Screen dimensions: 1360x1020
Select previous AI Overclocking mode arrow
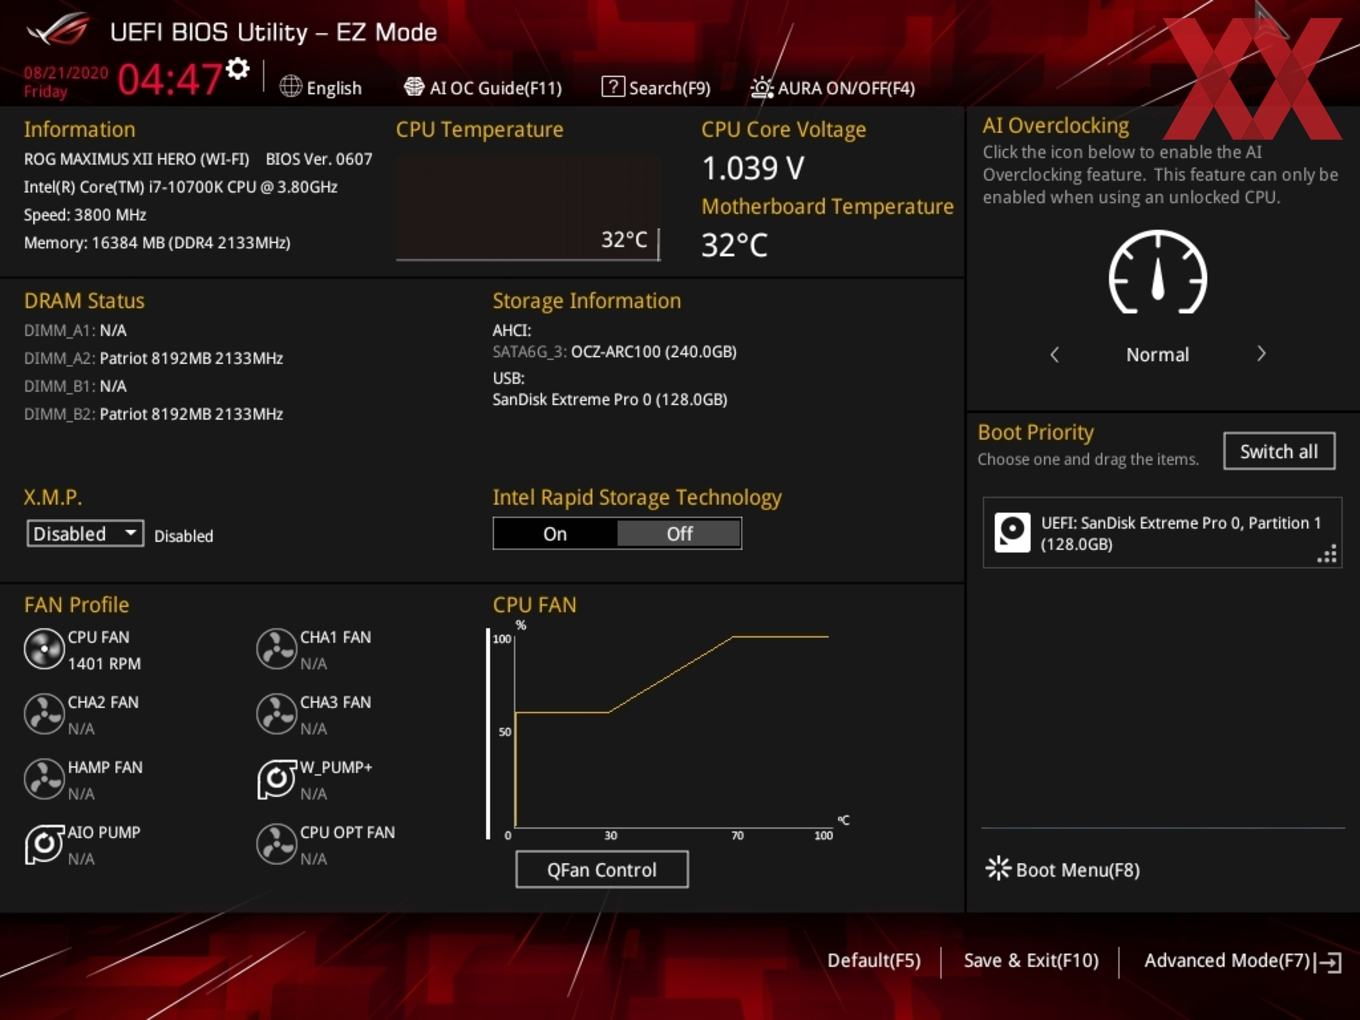pyautogui.click(x=1055, y=354)
